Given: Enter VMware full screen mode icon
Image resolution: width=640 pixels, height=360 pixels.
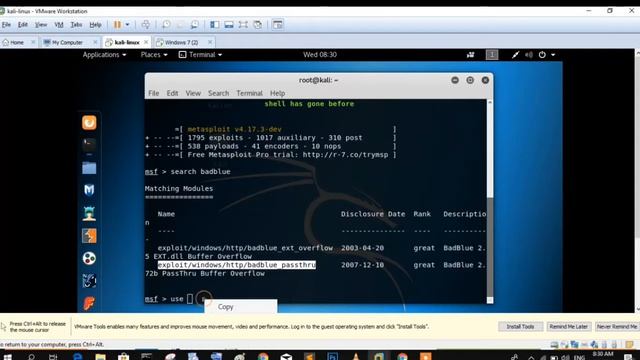Looking at the screenshot, I should click(x=243, y=24).
